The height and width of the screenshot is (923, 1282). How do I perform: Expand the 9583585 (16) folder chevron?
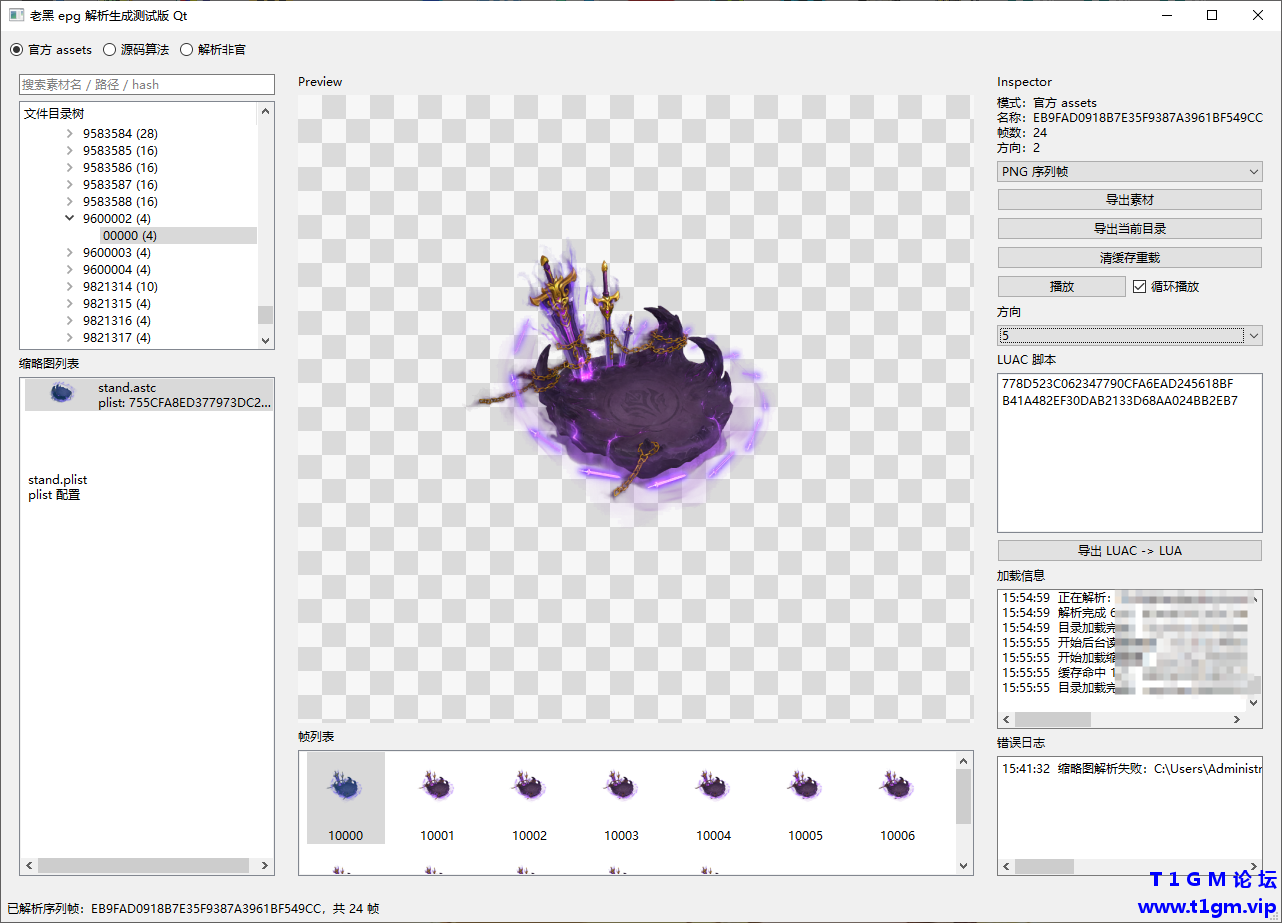click(x=69, y=151)
